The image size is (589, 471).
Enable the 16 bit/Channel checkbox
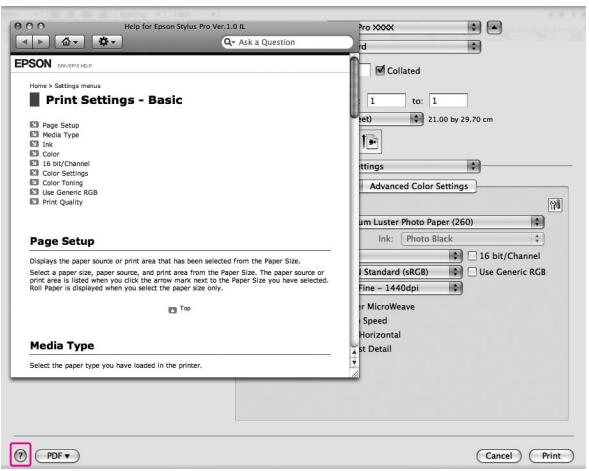coord(472,256)
